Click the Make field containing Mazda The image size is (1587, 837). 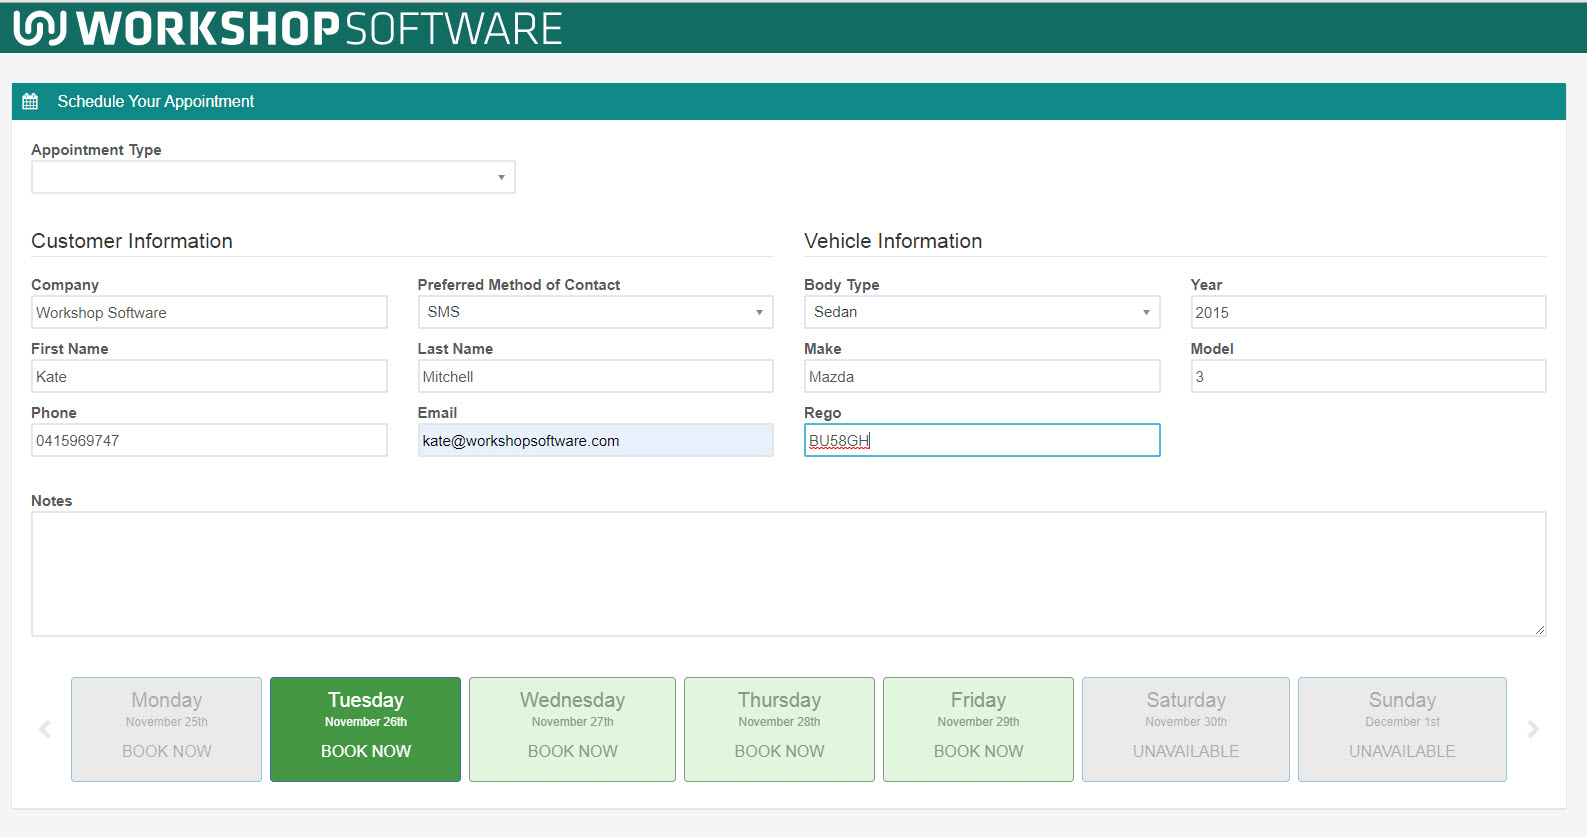[x=982, y=376]
